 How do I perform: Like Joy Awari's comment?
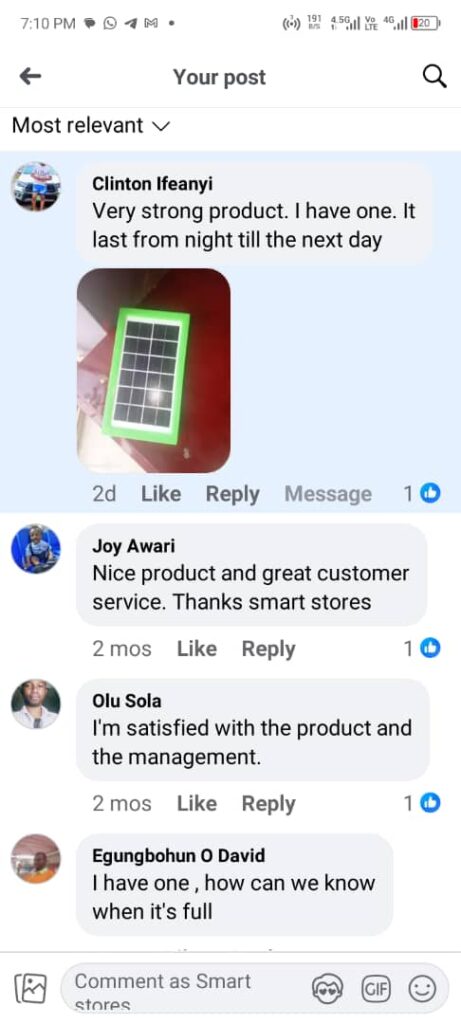(x=197, y=648)
